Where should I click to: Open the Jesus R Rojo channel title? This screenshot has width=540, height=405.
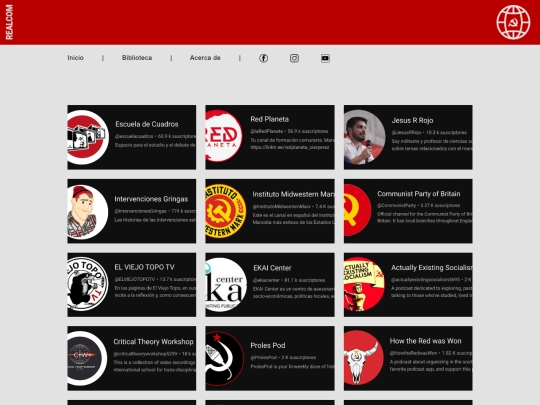(412, 121)
